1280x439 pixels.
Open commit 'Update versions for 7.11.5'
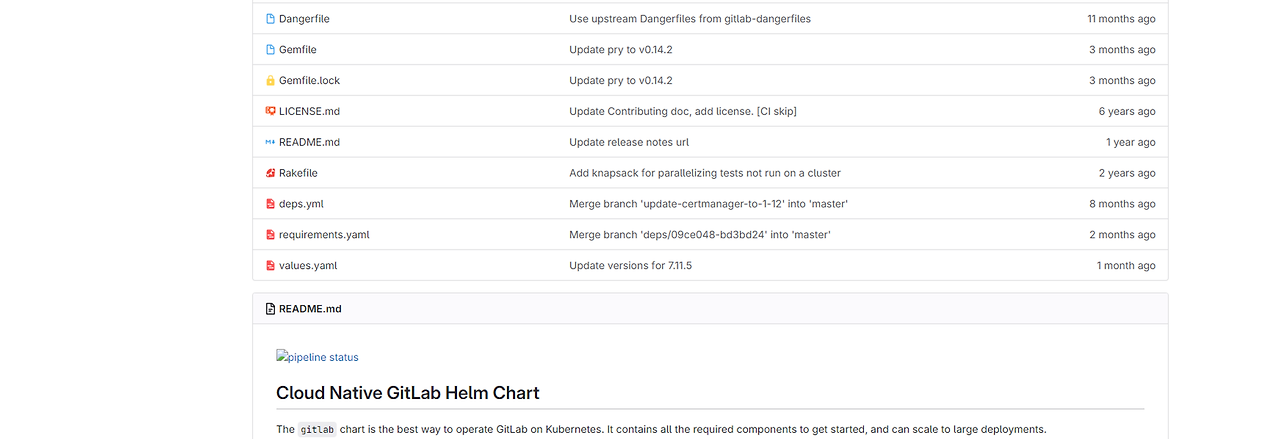point(631,266)
